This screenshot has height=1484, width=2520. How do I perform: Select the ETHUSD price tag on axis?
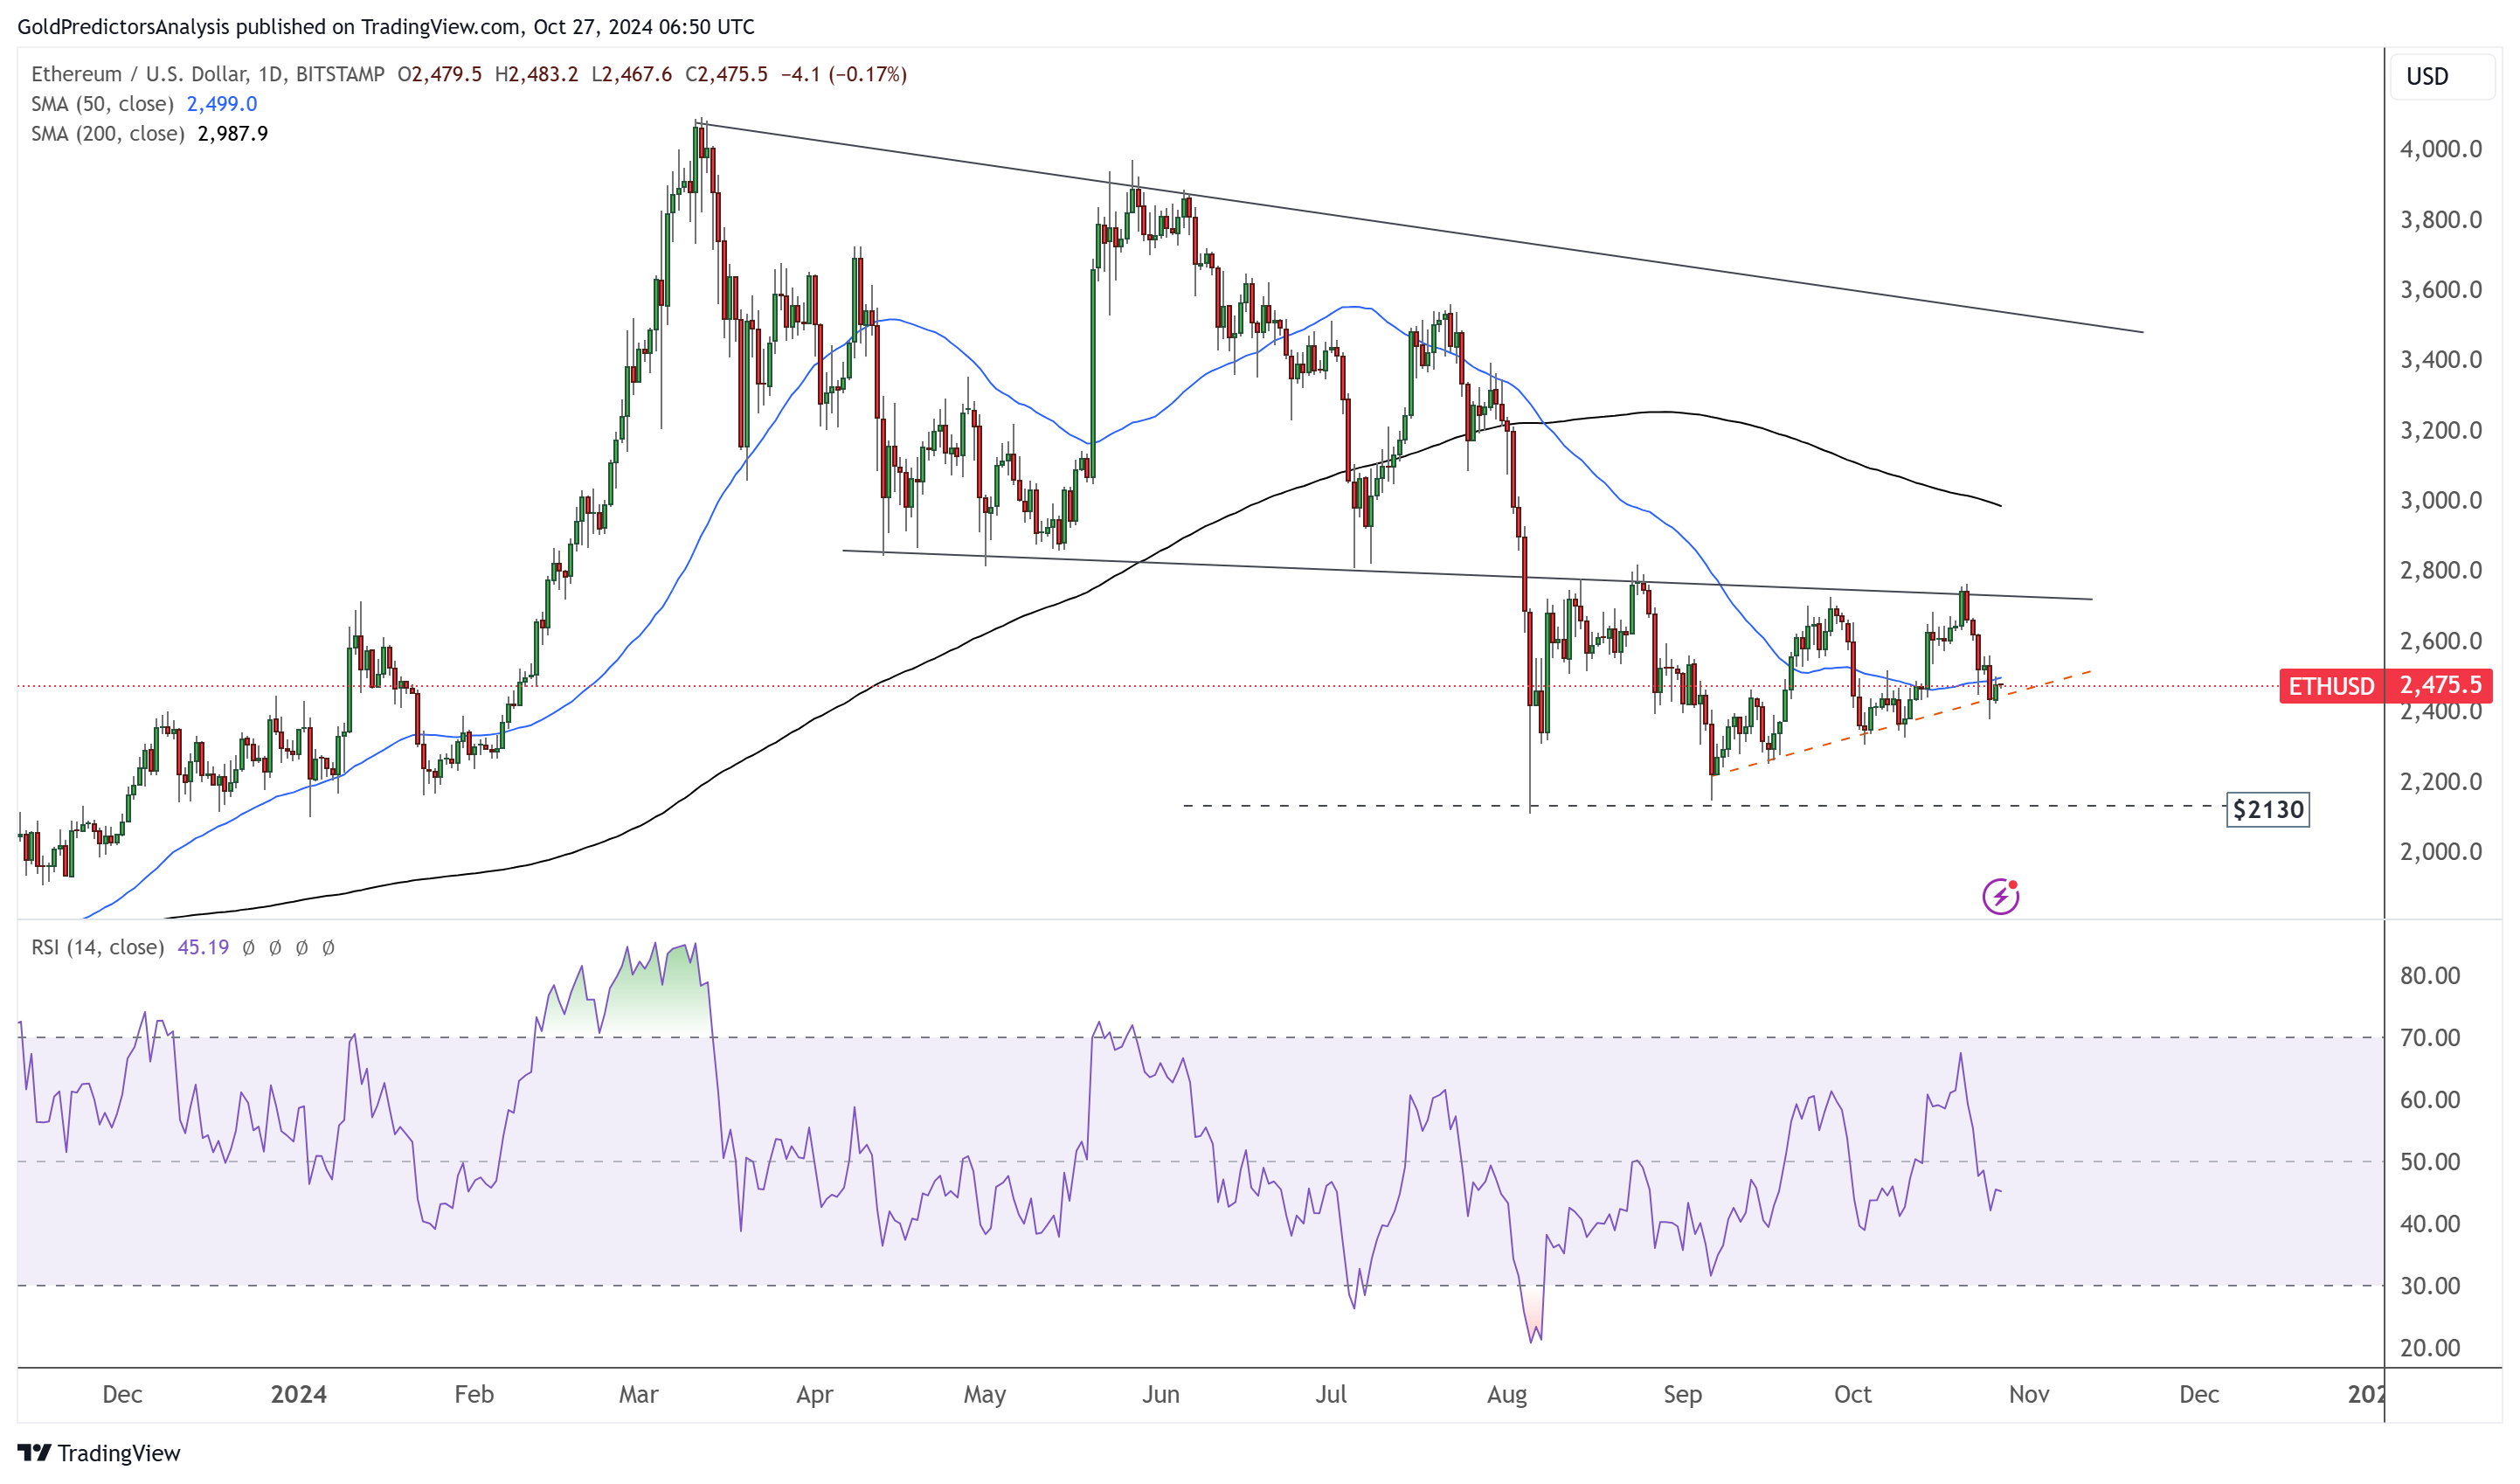pos(2331,686)
